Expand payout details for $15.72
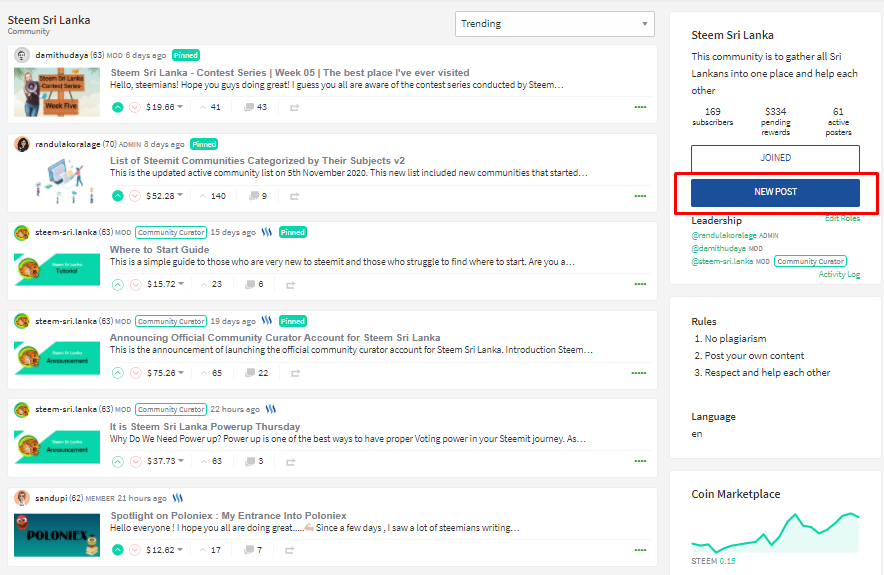The image size is (884, 575). pyautogui.click(x=165, y=284)
